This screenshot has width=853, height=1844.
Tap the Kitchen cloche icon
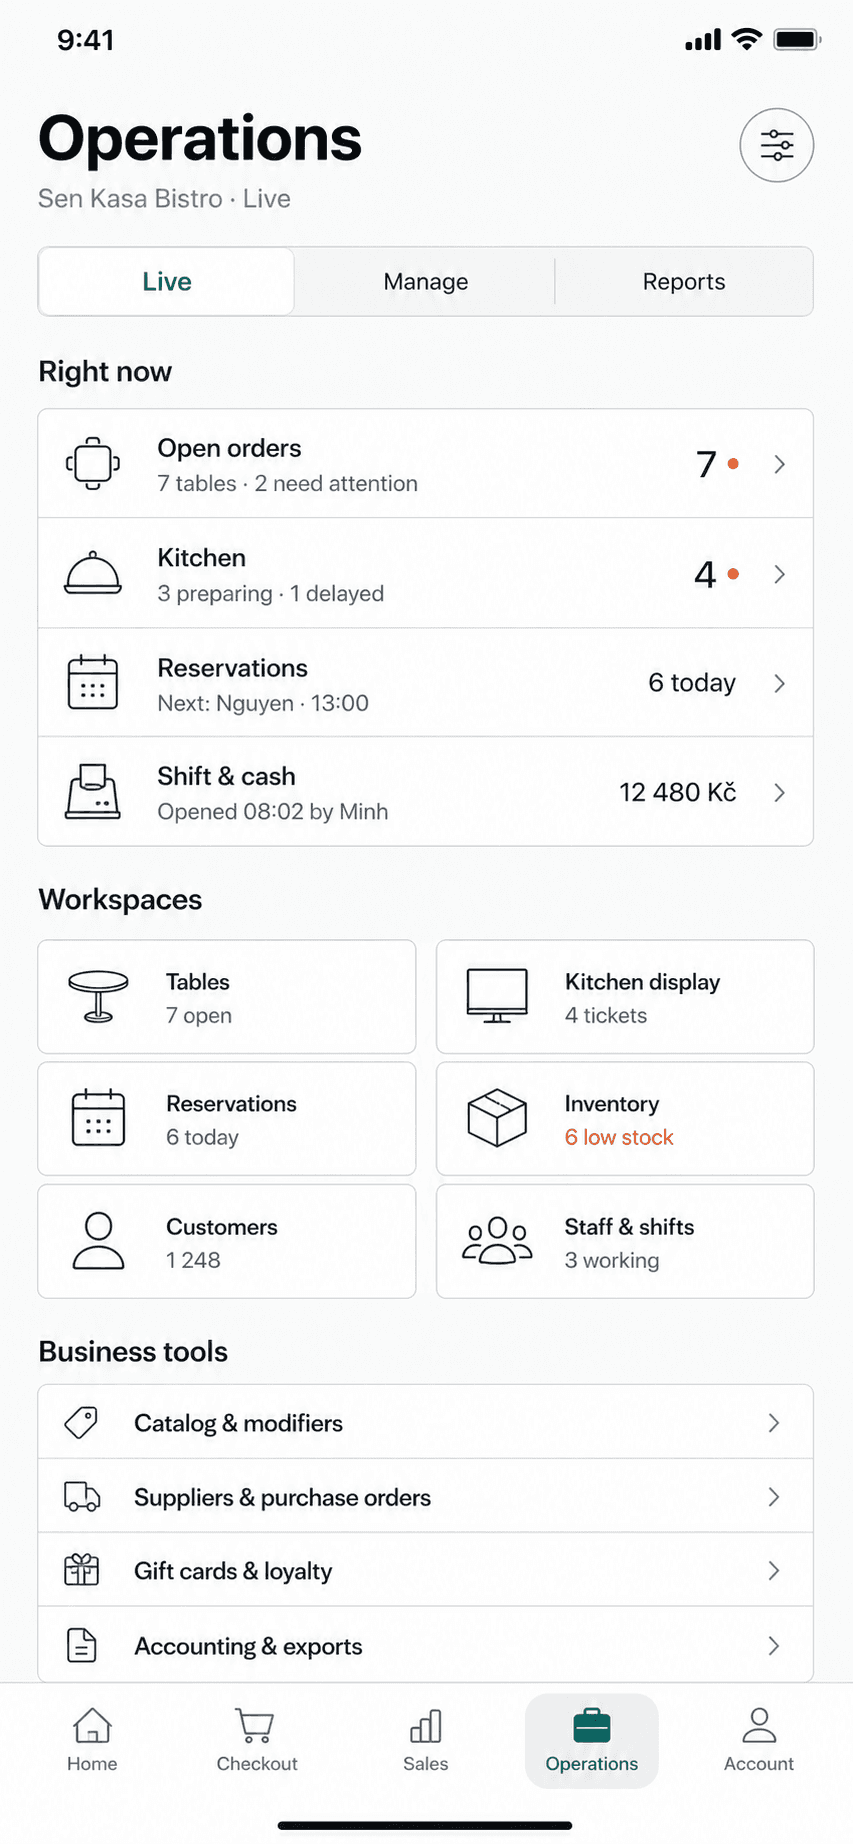93,573
